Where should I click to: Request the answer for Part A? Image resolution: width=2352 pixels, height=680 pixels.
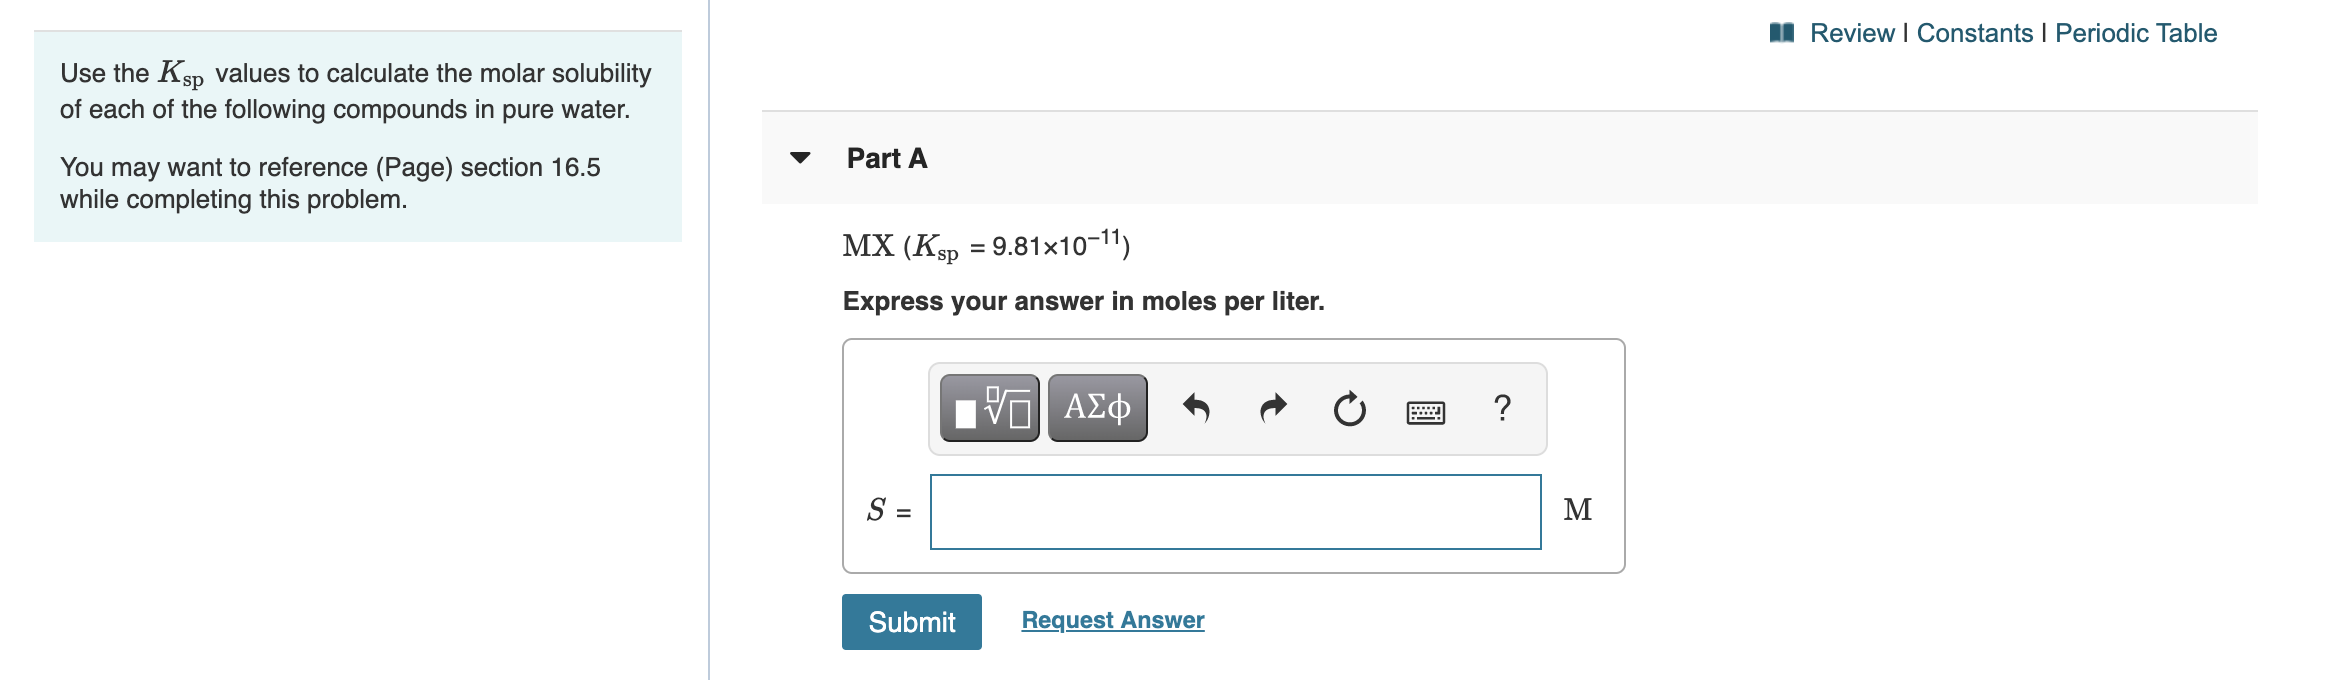coord(1112,619)
